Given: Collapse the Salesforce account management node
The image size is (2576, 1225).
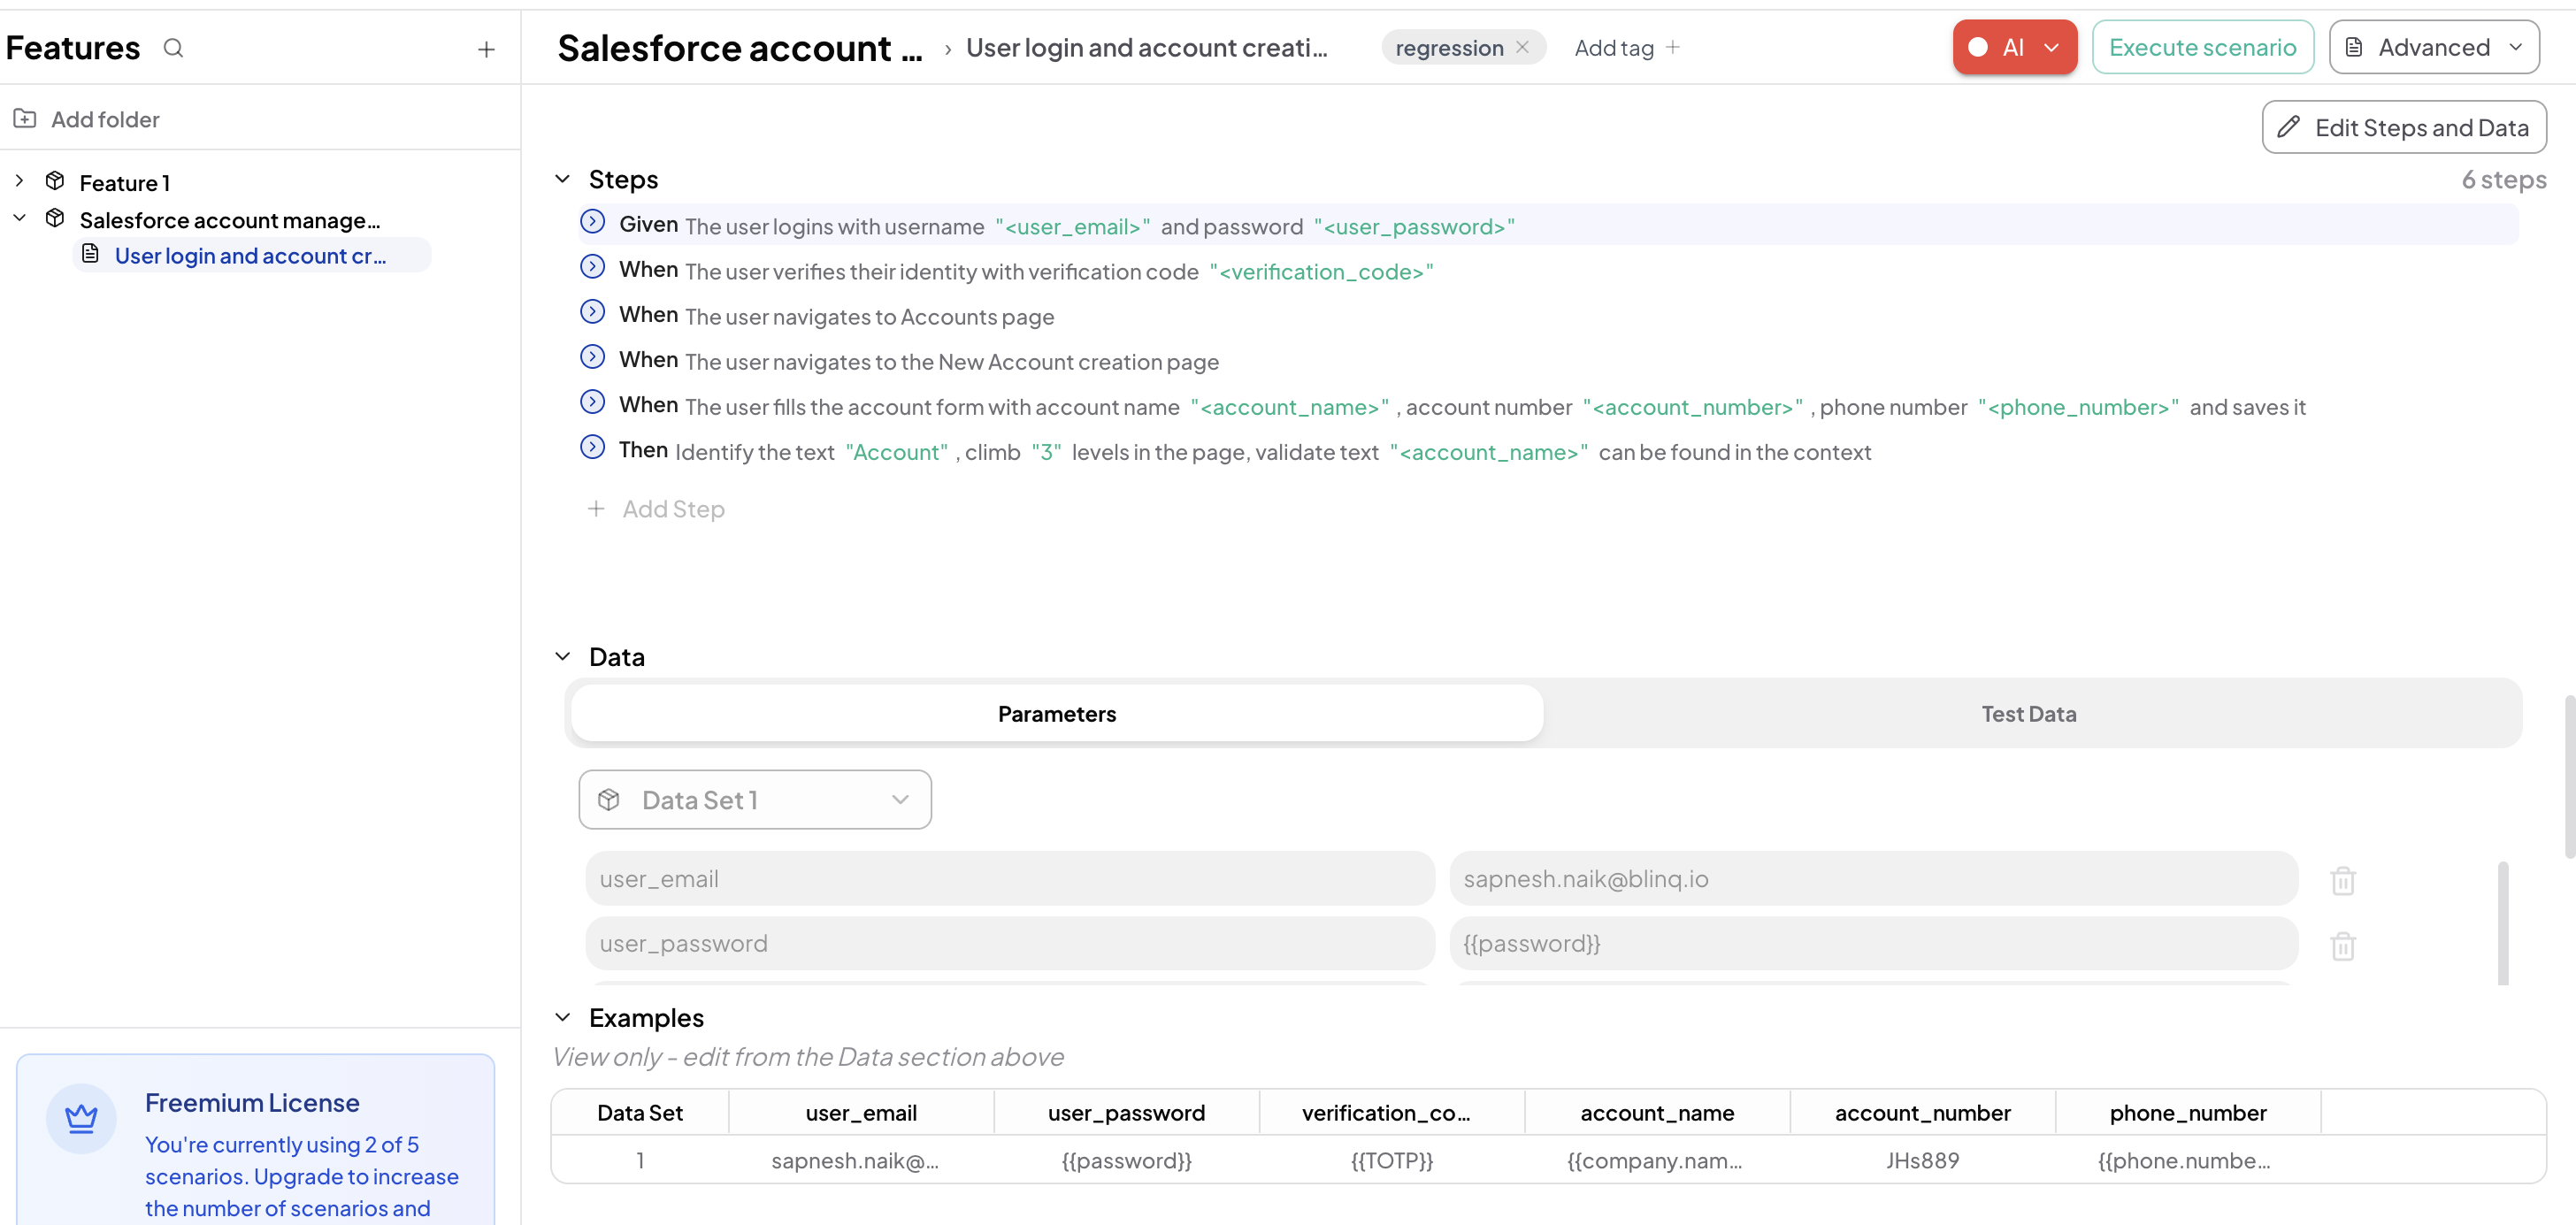Looking at the screenshot, I should pos(19,218).
